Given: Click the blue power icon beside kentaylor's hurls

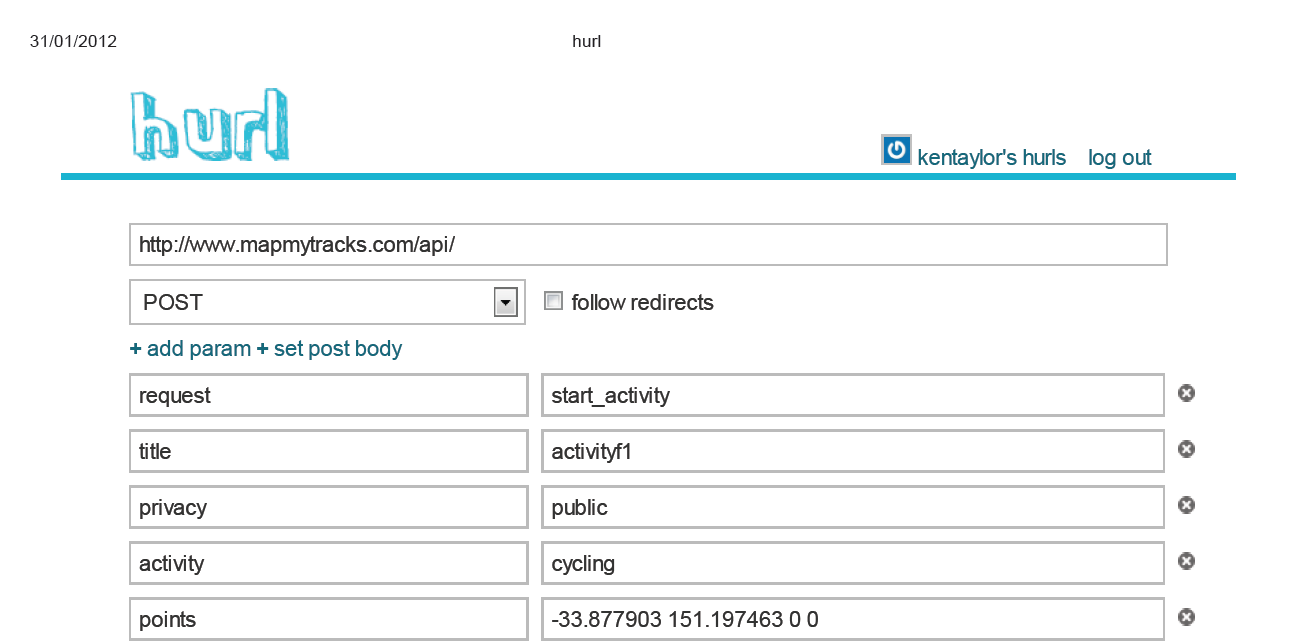Looking at the screenshot, I should (x=896, y=150).
